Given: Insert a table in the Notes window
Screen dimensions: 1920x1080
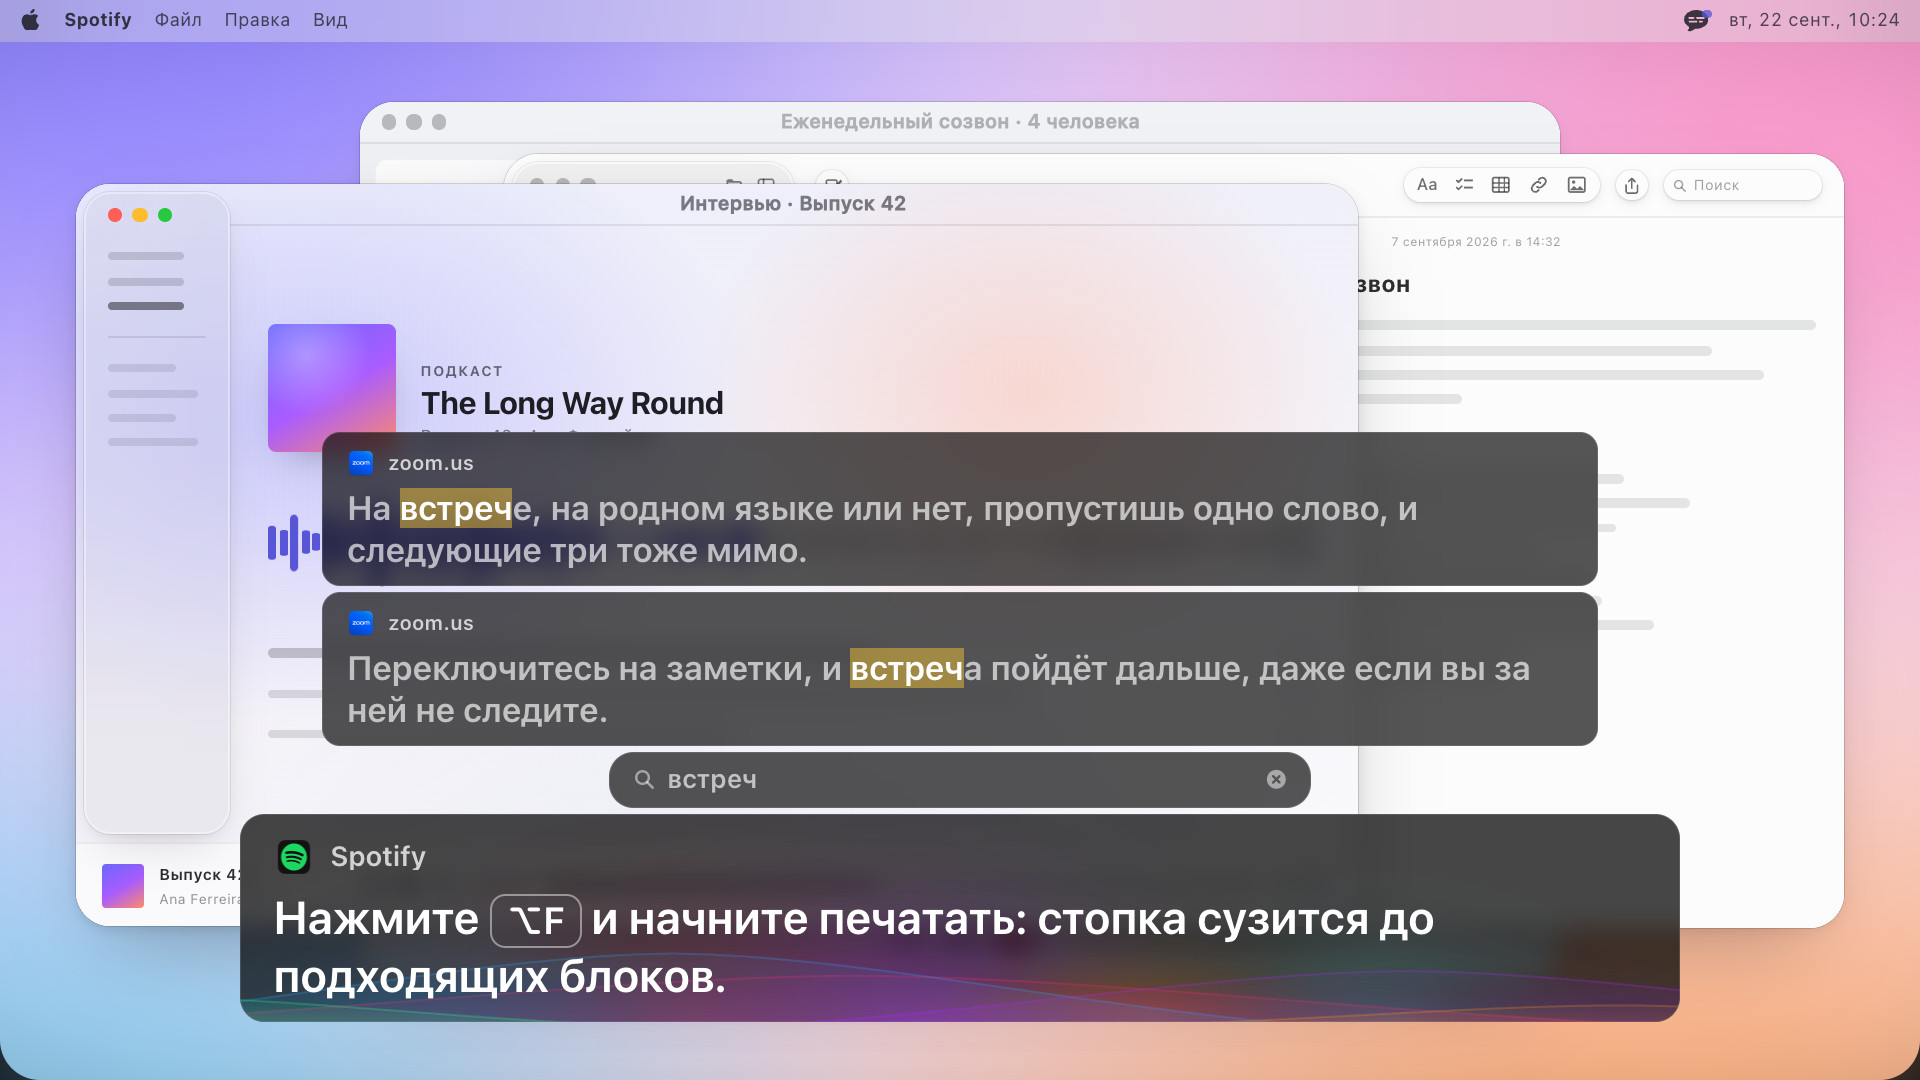Looking at the screenshot, I should (x=1501, y=185).
